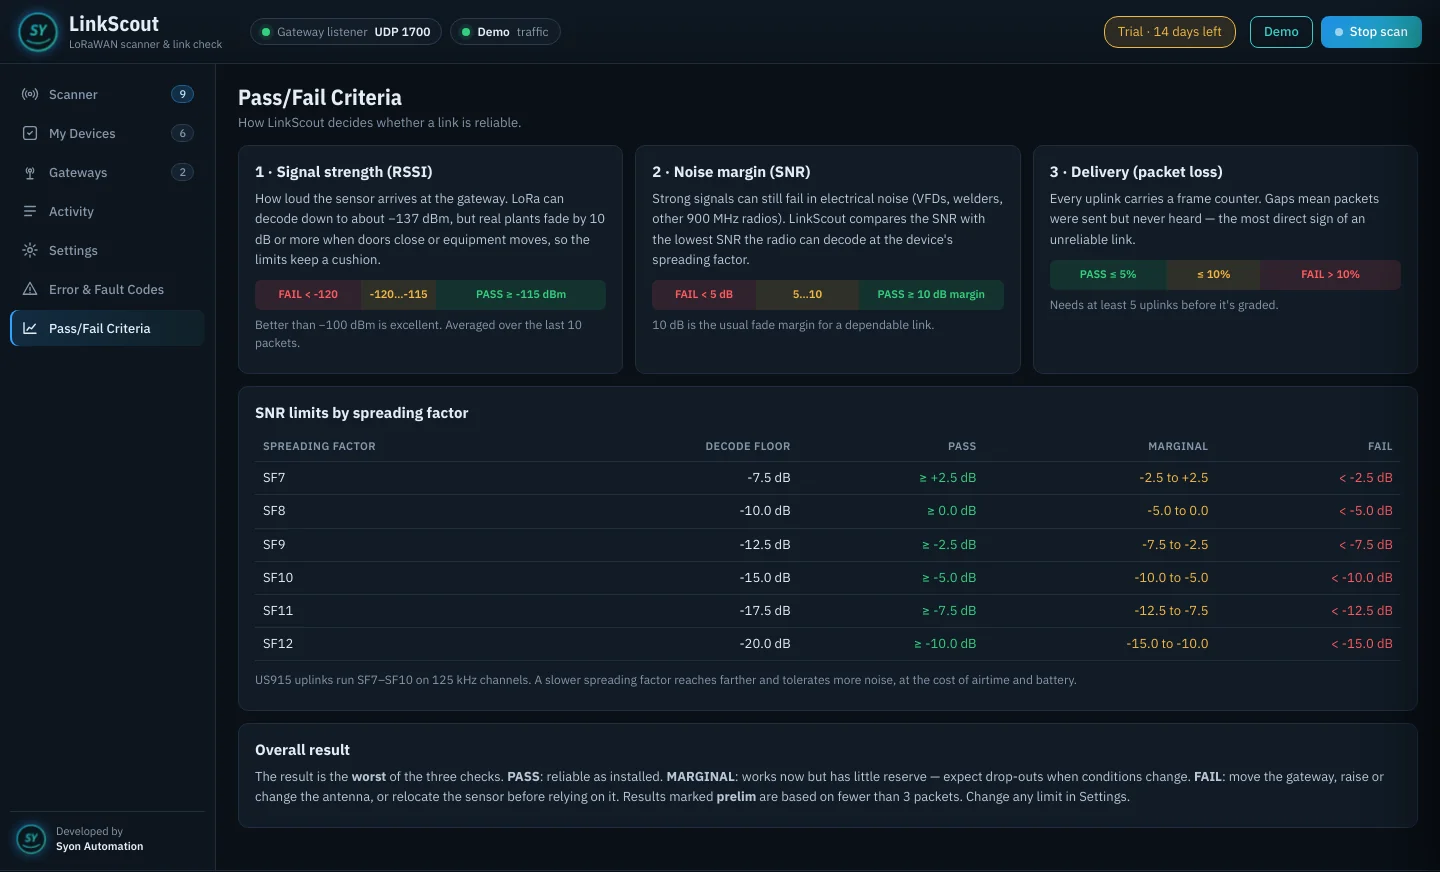Viewport: 1440px width, 872px height.
Task: Click the LinkScout SY logo icon
Action: pyautogui.click(x=38, y=31)
